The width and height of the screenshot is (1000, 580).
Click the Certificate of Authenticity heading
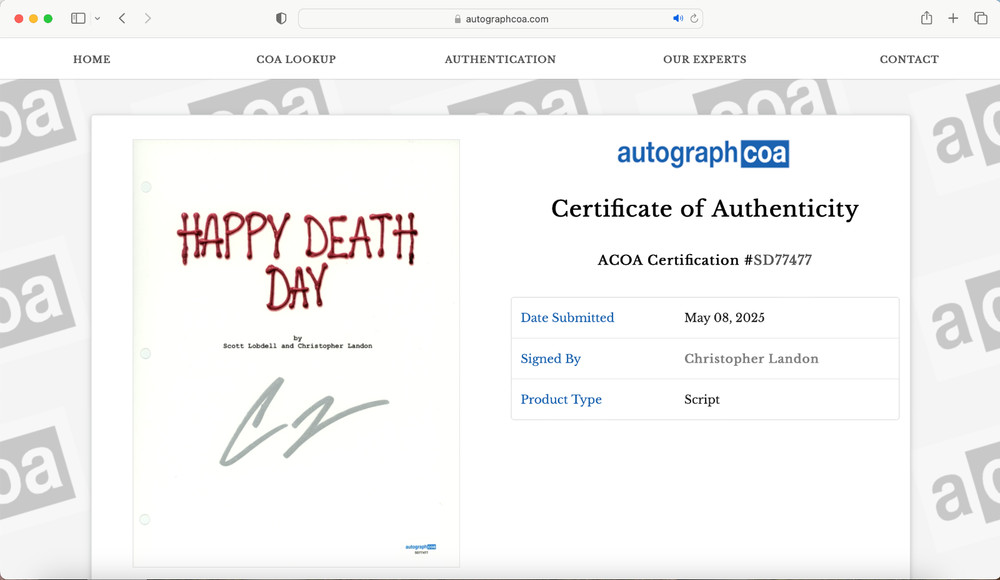point(705,209)
